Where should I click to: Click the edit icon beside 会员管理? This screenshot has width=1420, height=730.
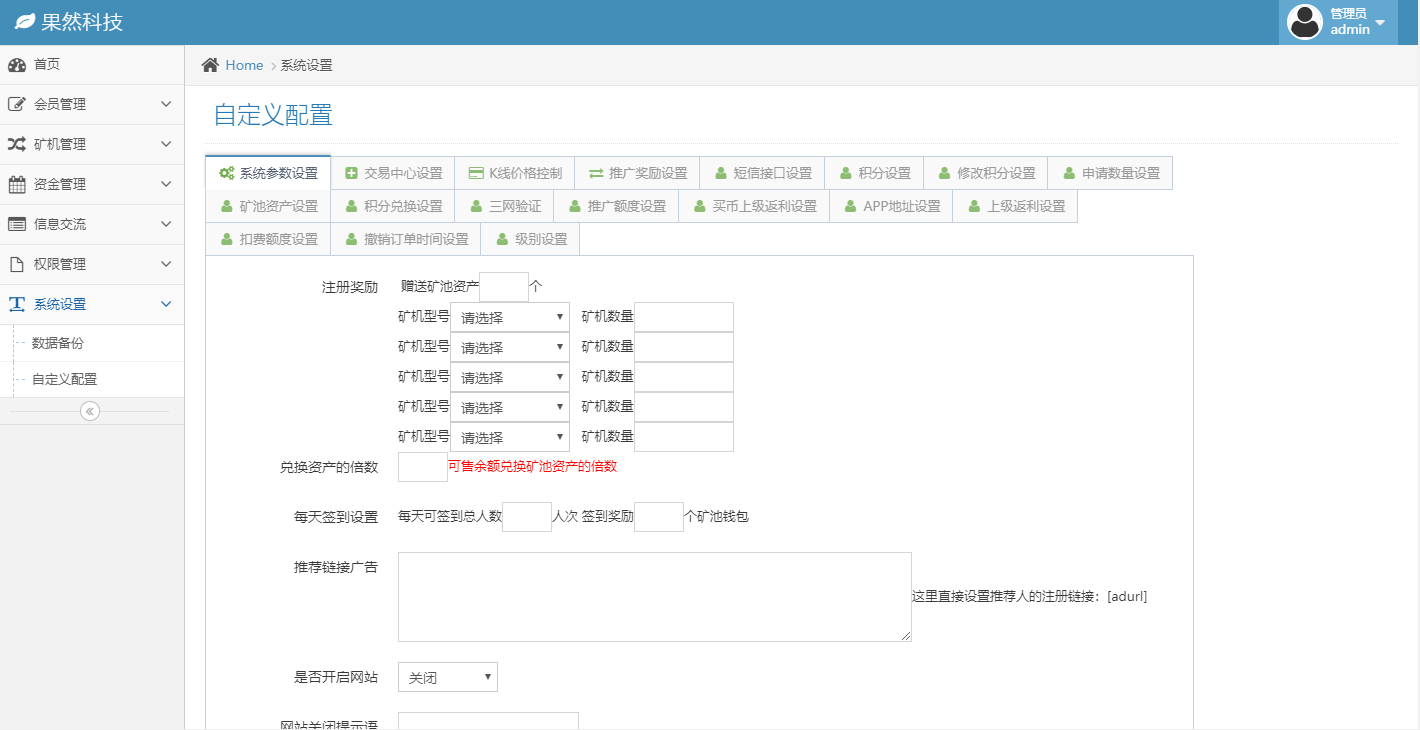pos(17,104)
